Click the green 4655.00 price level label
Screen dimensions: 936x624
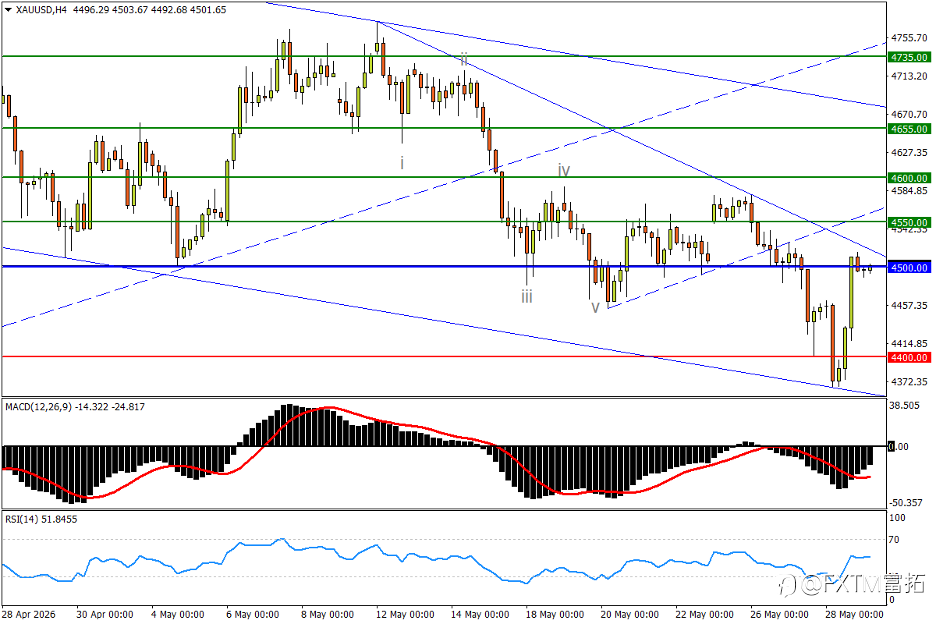(909, 129)
